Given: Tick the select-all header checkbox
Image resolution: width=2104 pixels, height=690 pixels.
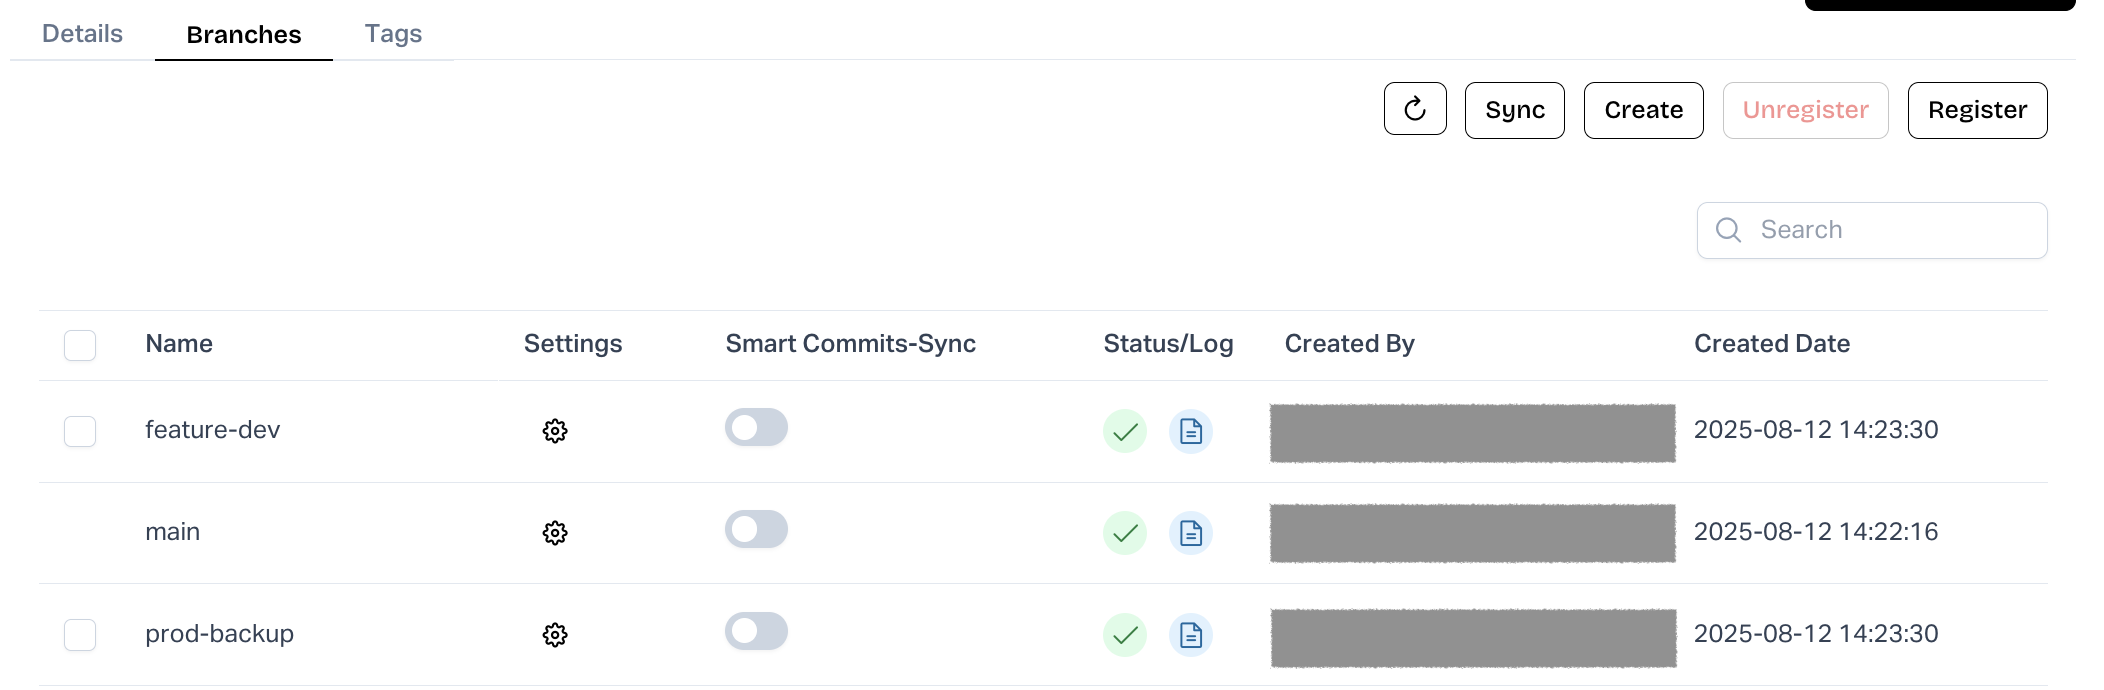Looking at the screenshot, I should pos(80,345).
